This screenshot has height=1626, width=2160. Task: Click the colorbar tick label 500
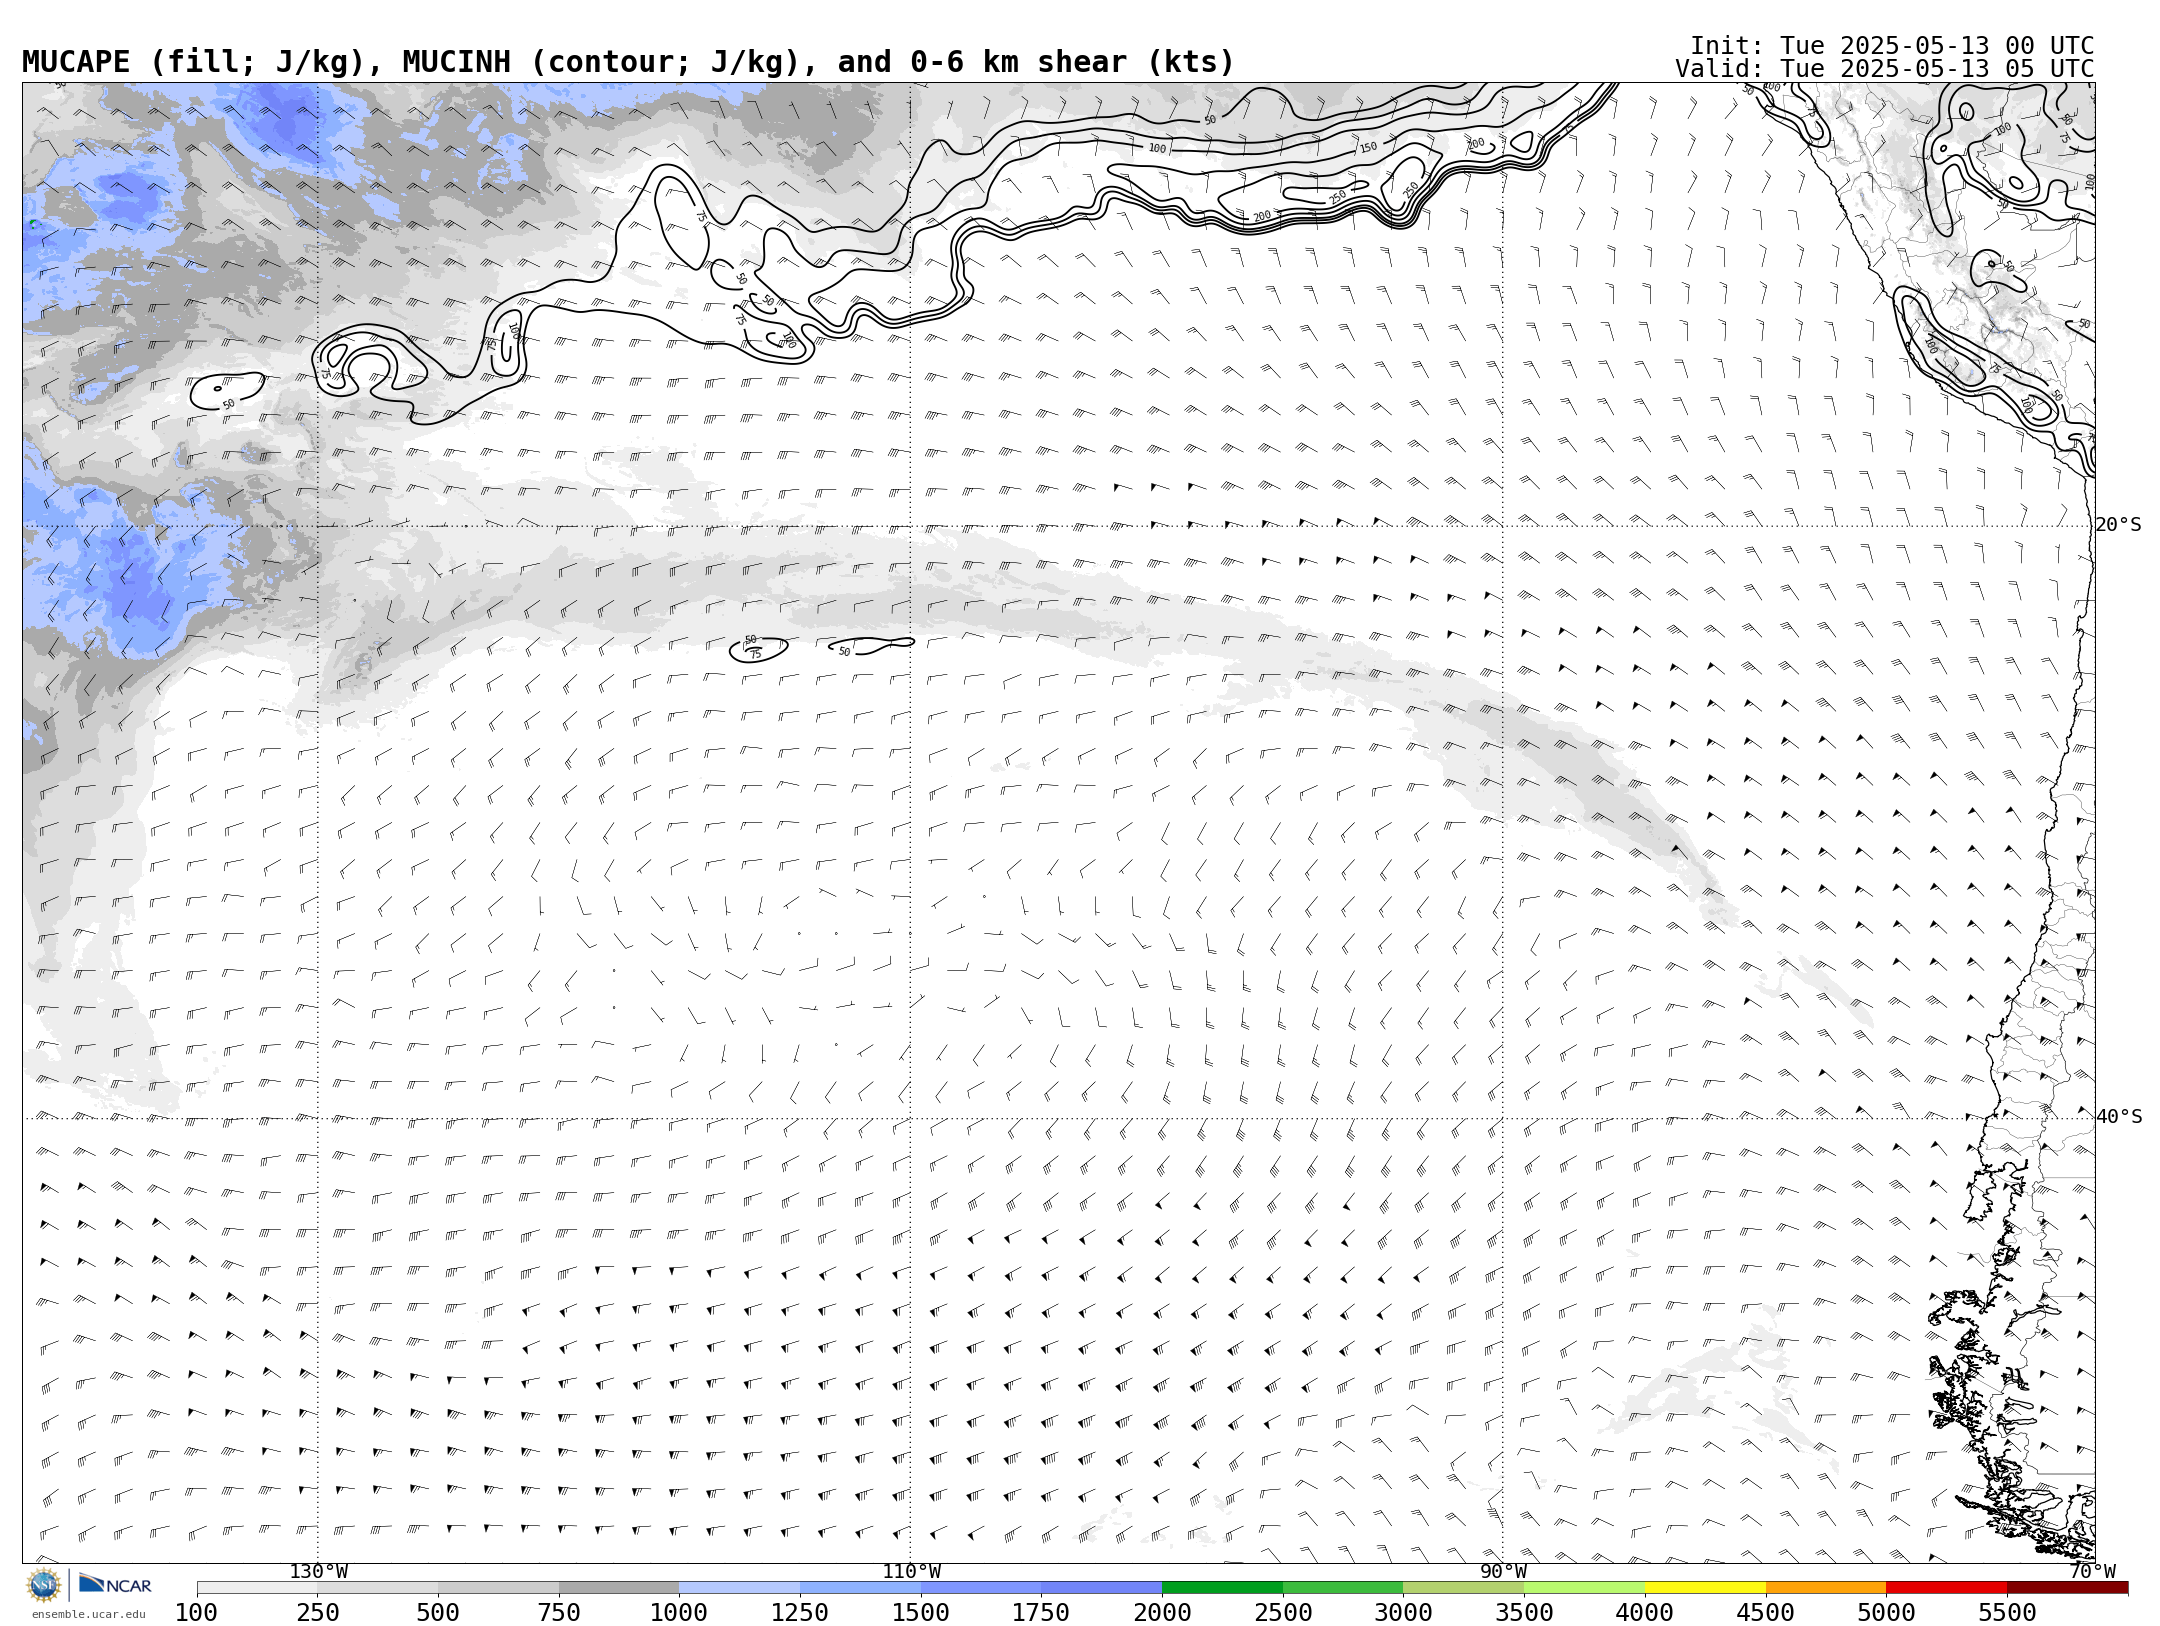[x=438, y=1613]
